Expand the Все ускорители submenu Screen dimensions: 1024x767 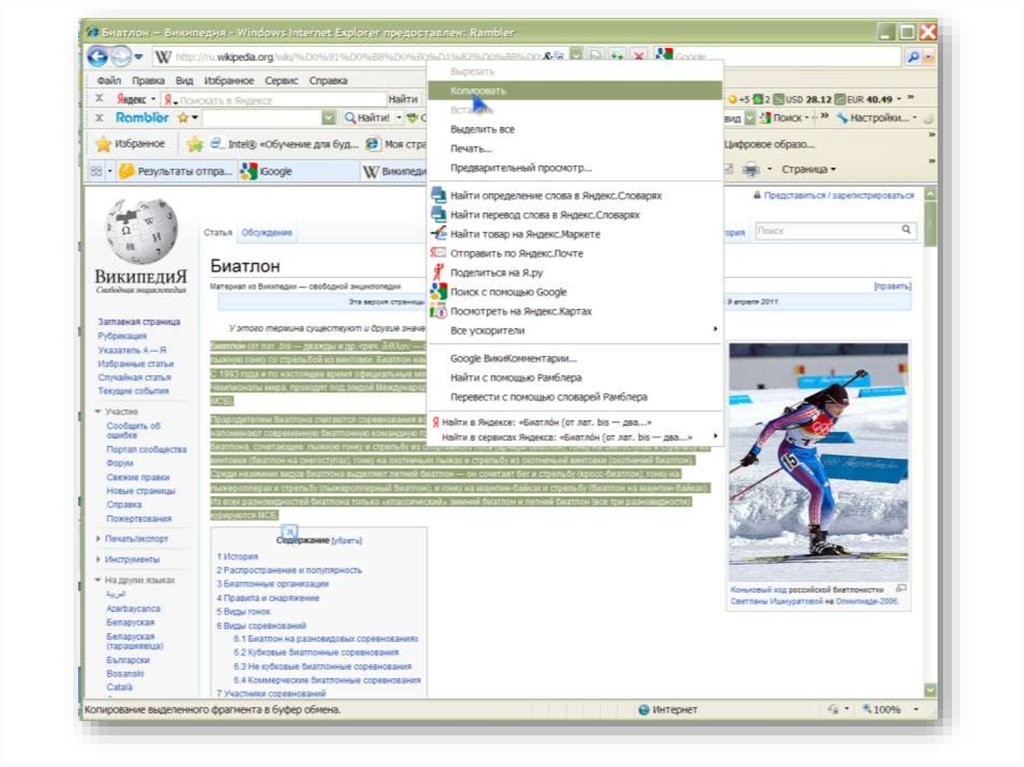pos(575,331)
